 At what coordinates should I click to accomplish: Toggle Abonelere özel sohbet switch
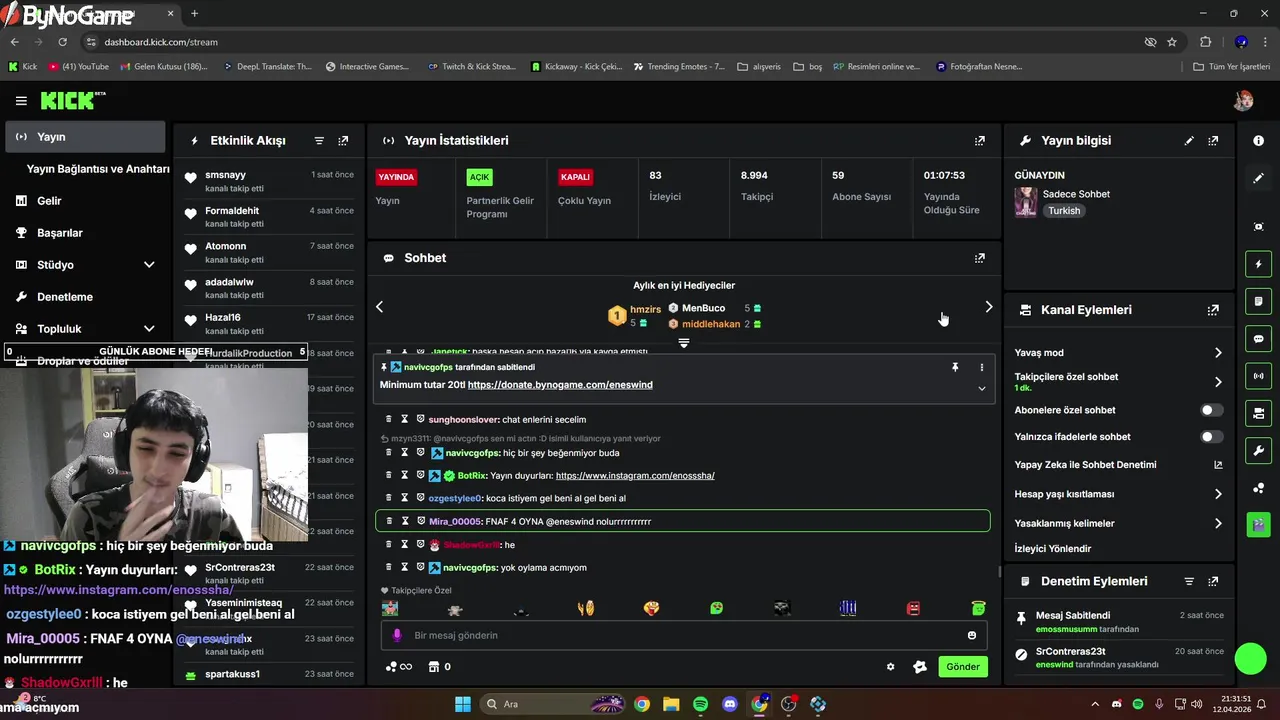pyautogui.click(x=1211, y=410)
